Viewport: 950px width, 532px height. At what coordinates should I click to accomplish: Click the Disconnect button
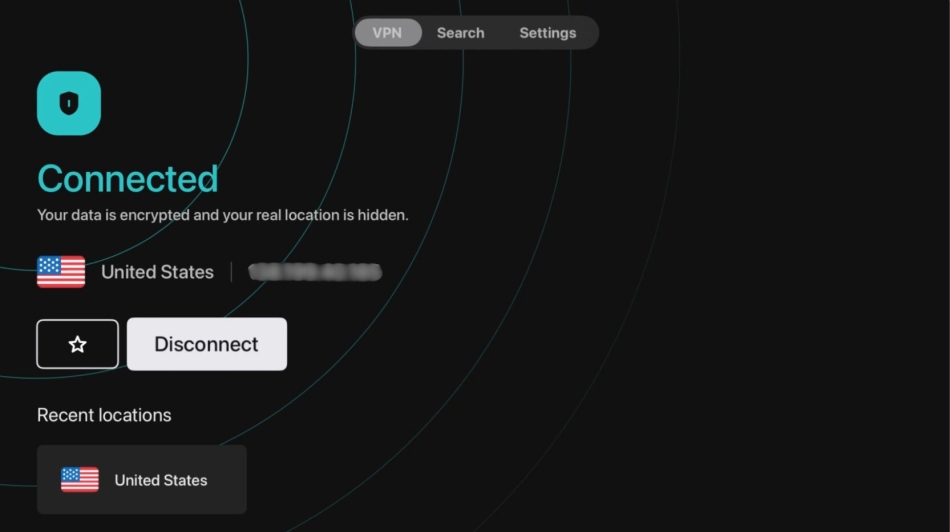(207, 344)
